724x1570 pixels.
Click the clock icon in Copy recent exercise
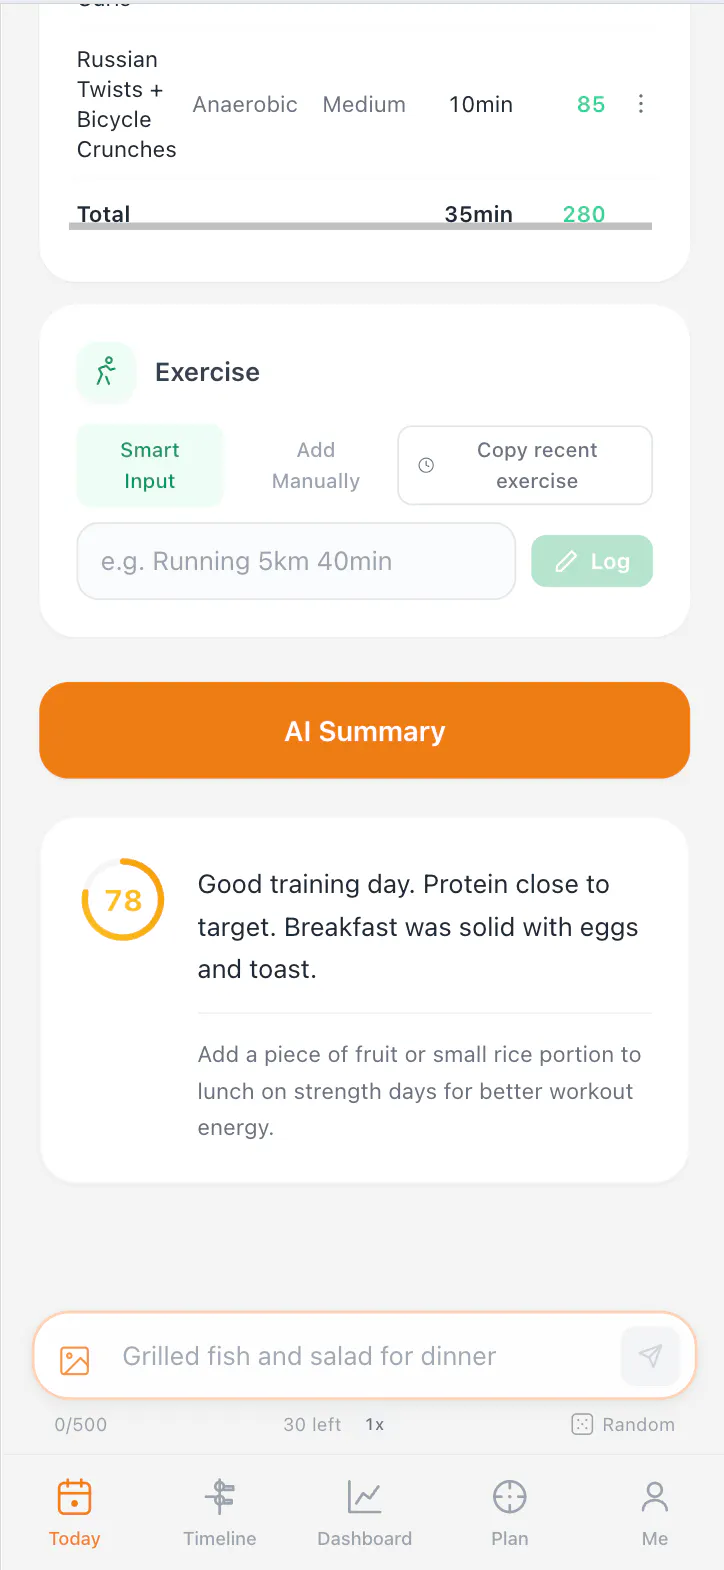[426, 465]
